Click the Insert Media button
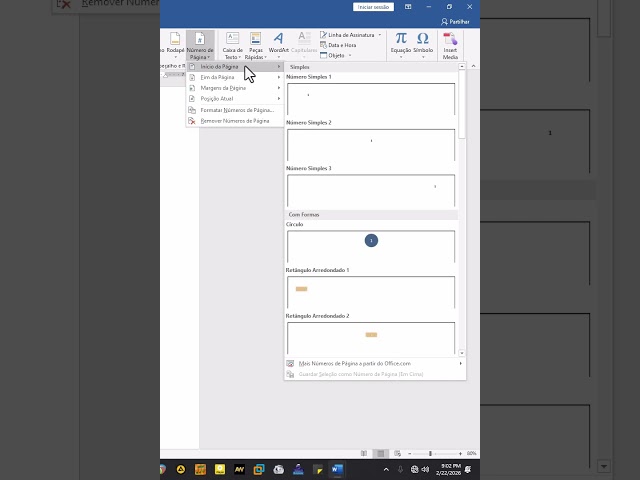The image size is (640, 480). point(450,45)
